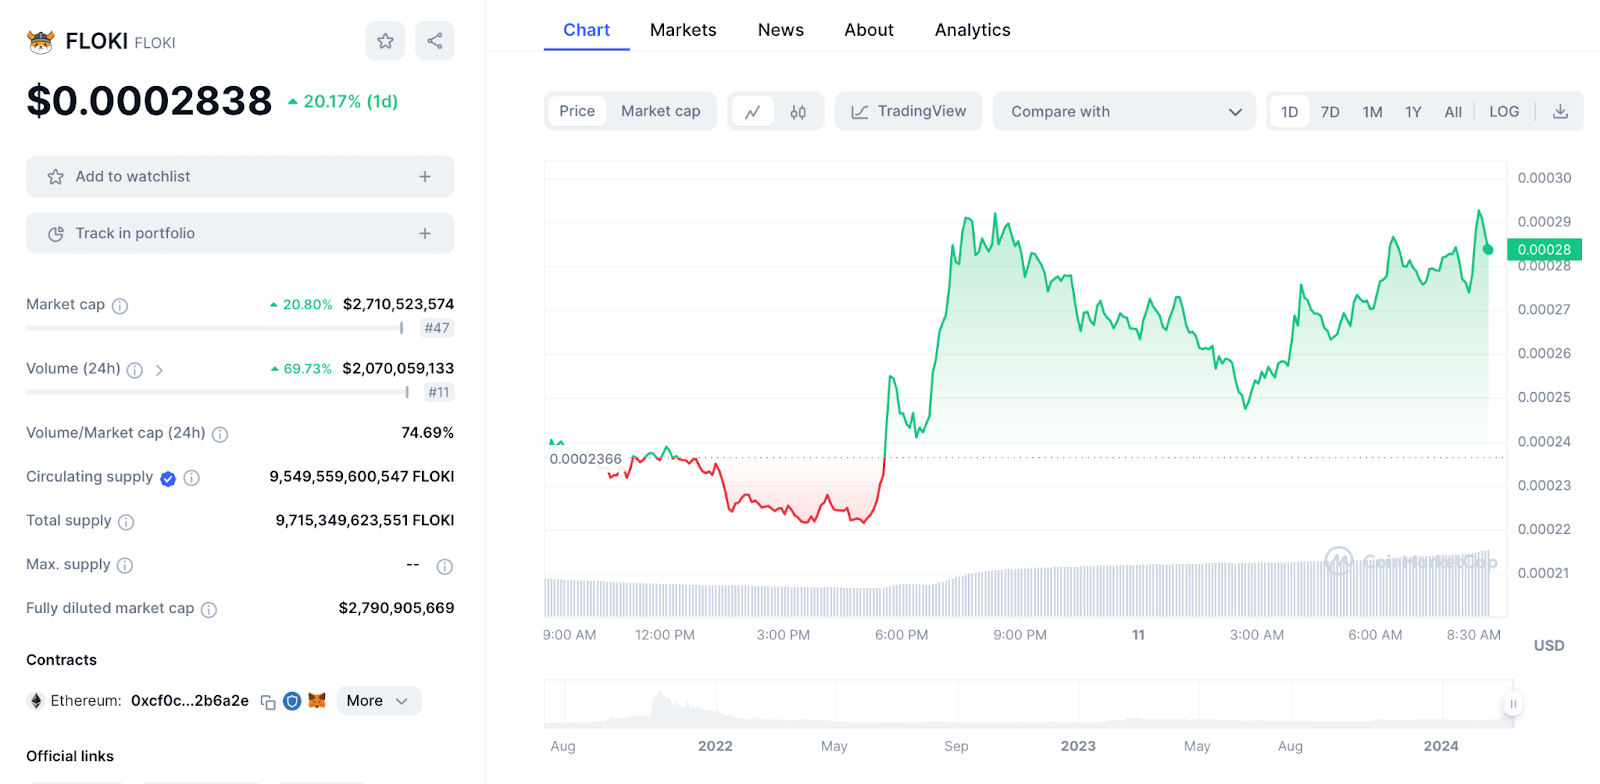The image size is (1600, 784).
Task: Click the 0.0002366 opening price label
Action: coord(586,459)
